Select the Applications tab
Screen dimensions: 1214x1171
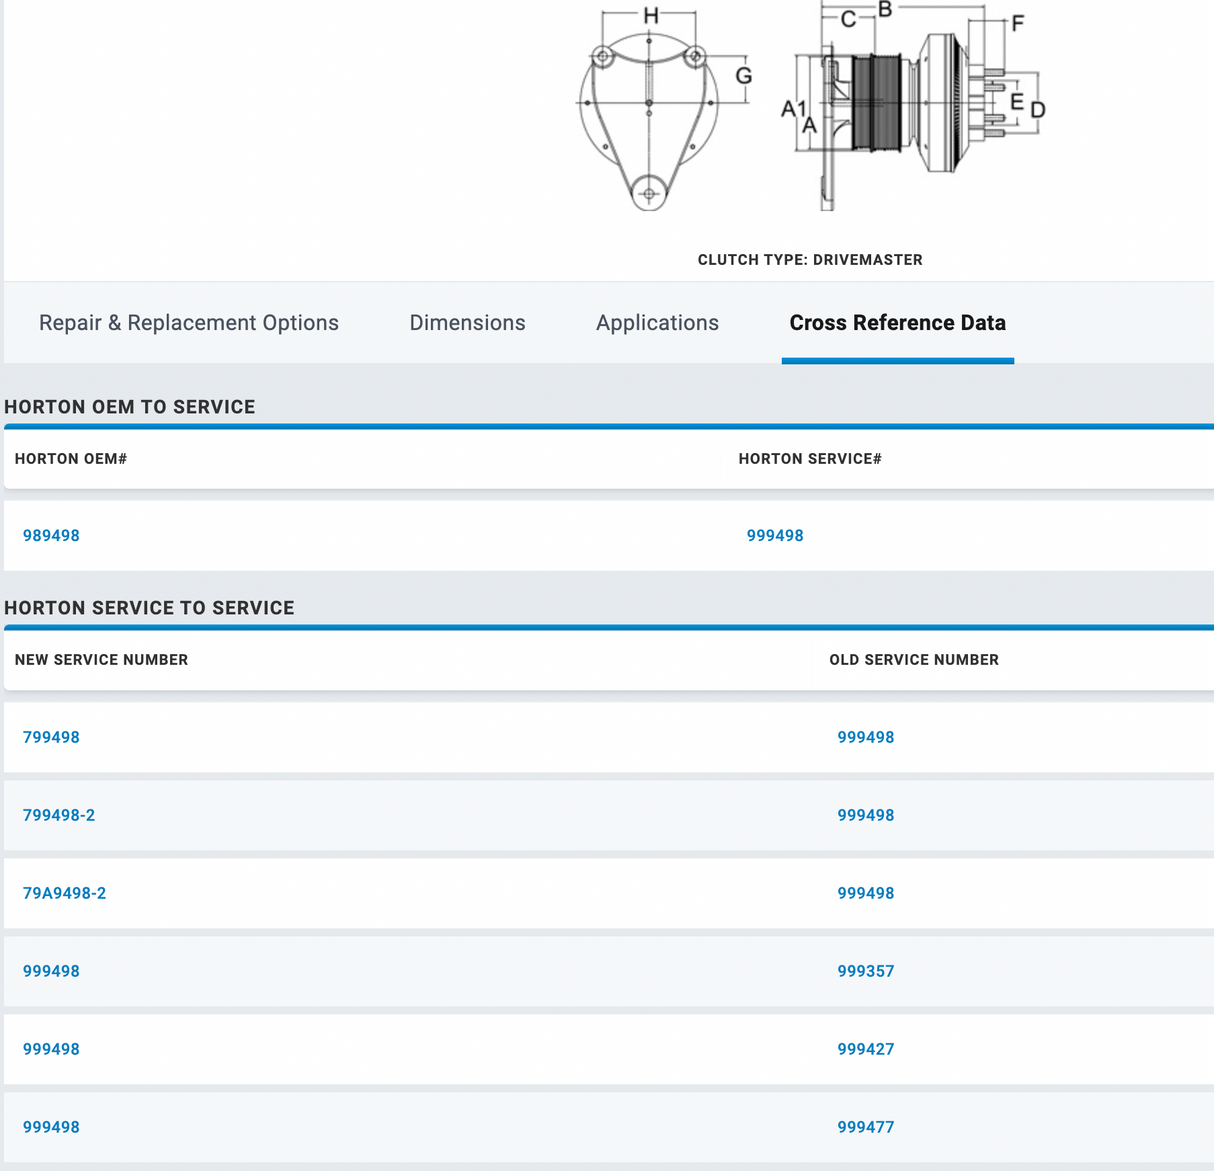[657, 323]
